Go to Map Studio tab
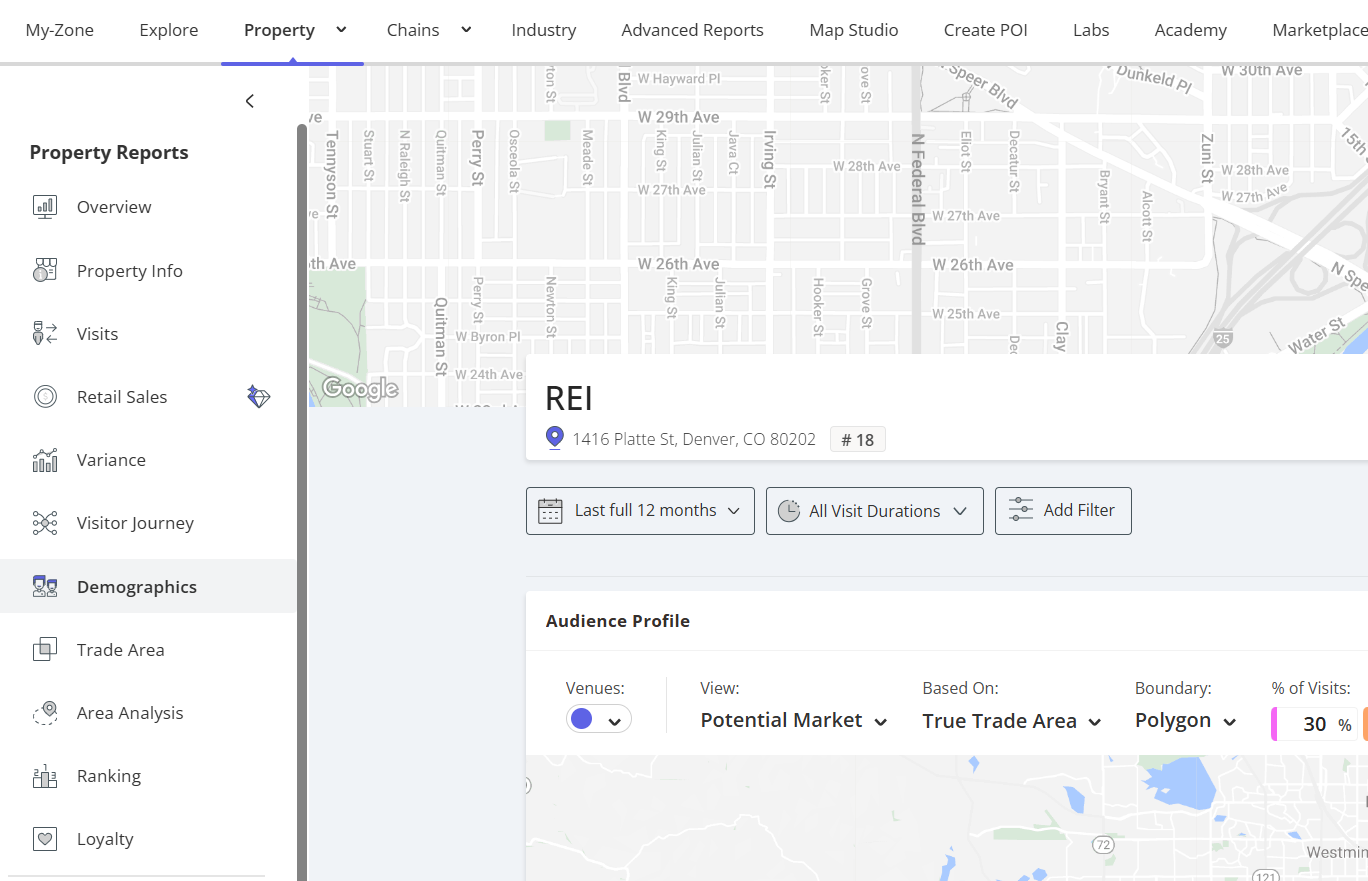 tap(854, 30)
